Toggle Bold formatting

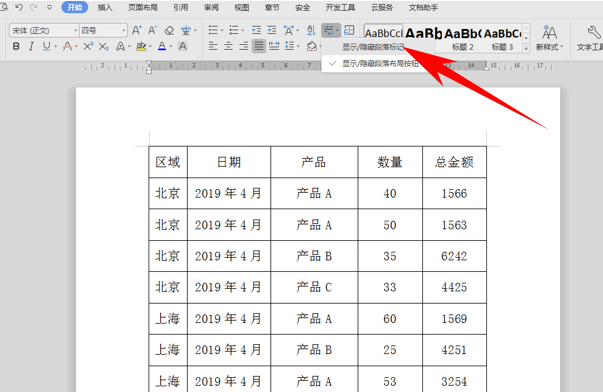tap(16, 47)
